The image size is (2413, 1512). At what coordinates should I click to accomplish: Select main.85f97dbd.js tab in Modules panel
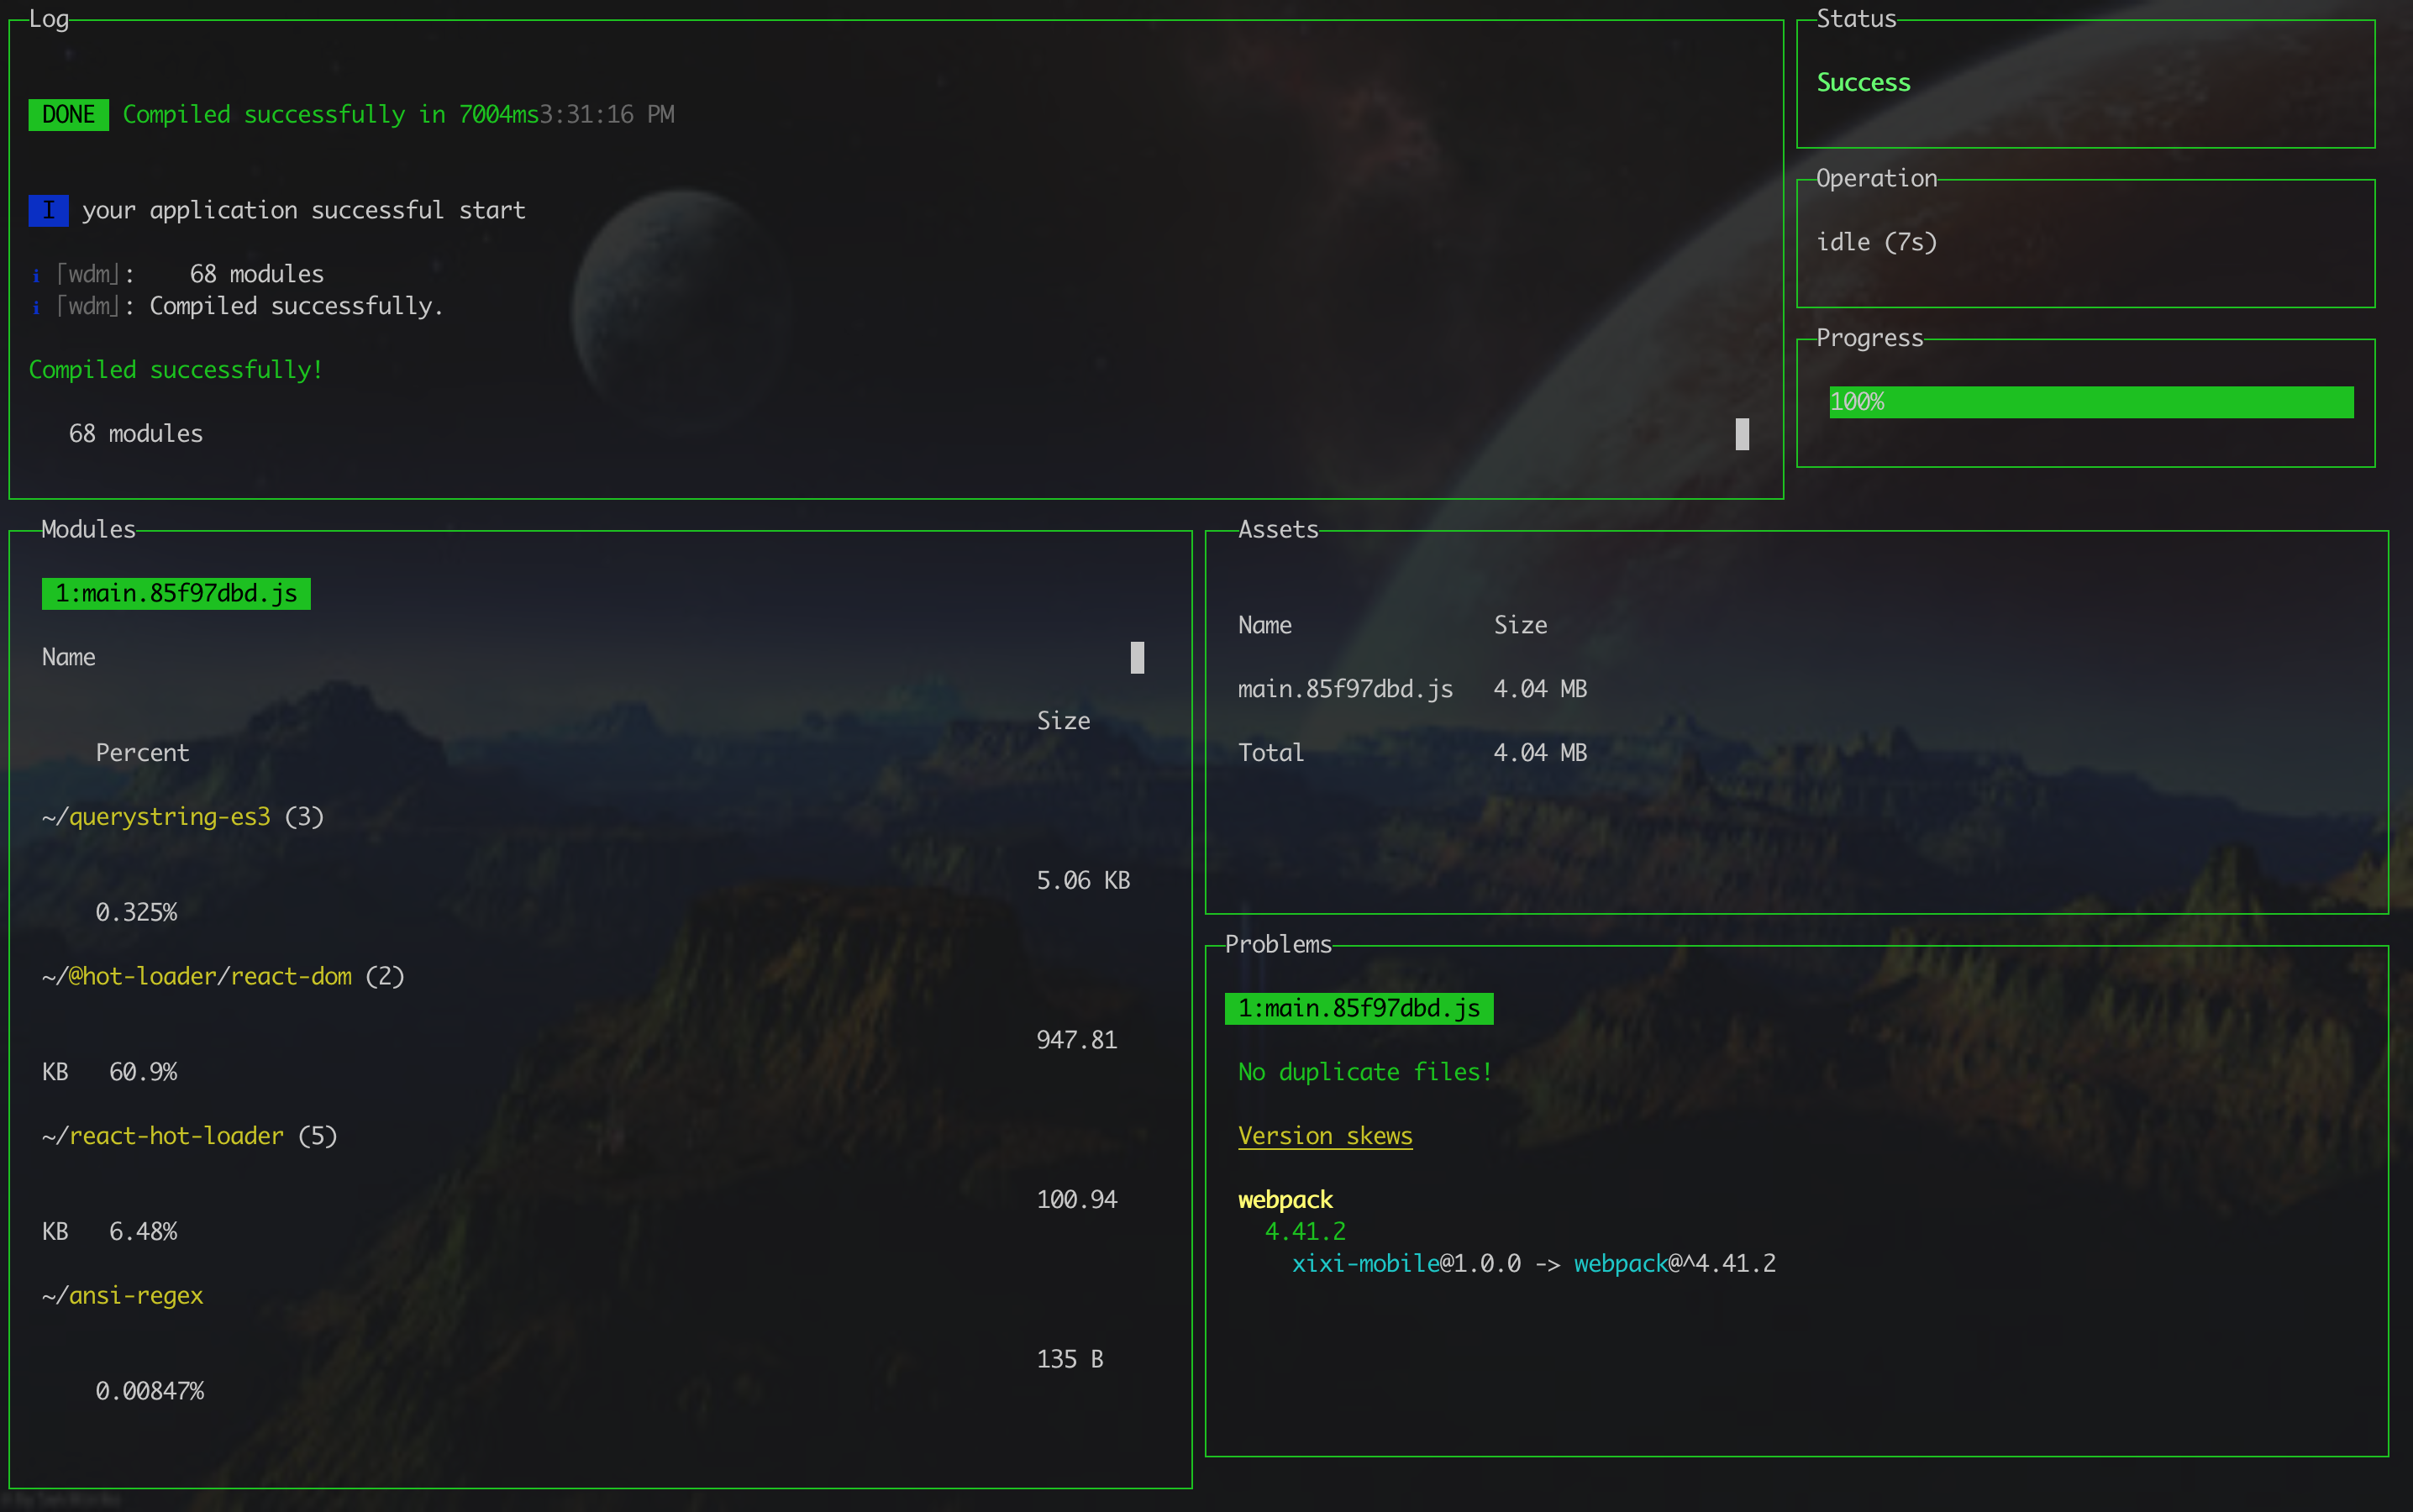[176, 593]
